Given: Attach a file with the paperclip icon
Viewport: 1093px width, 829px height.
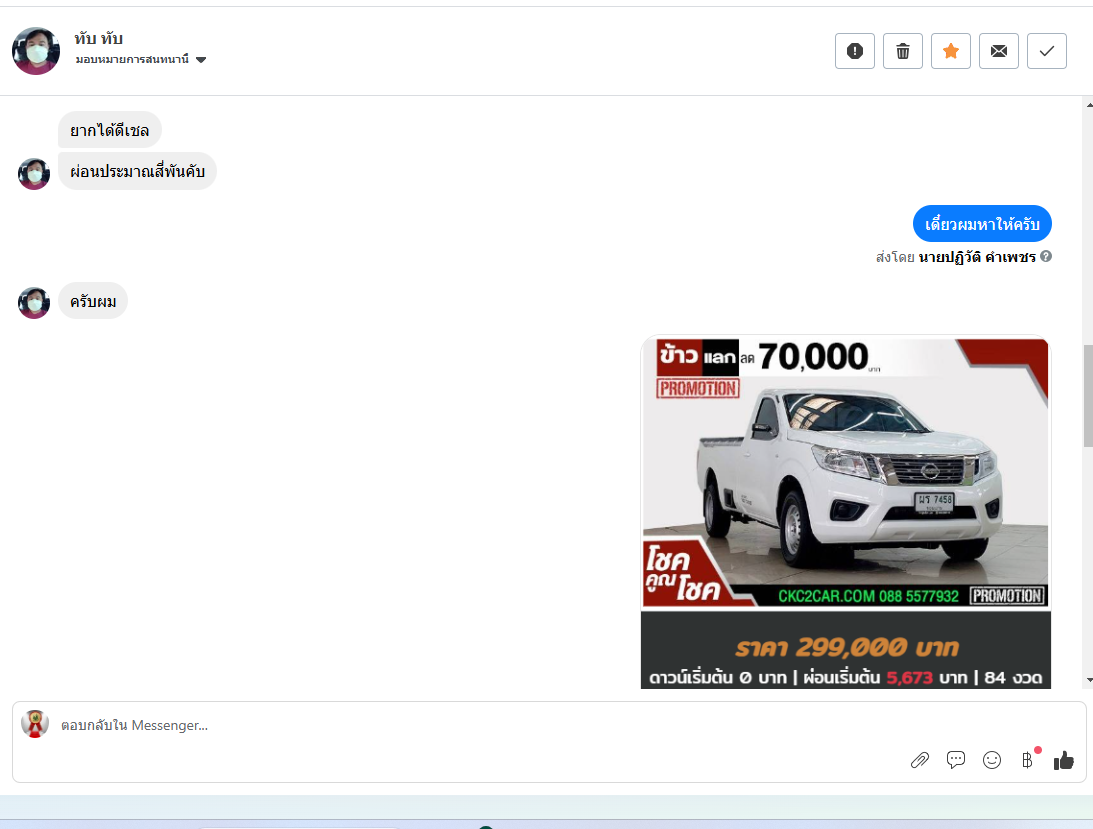Looking at the screenshot, I should 919,760.
